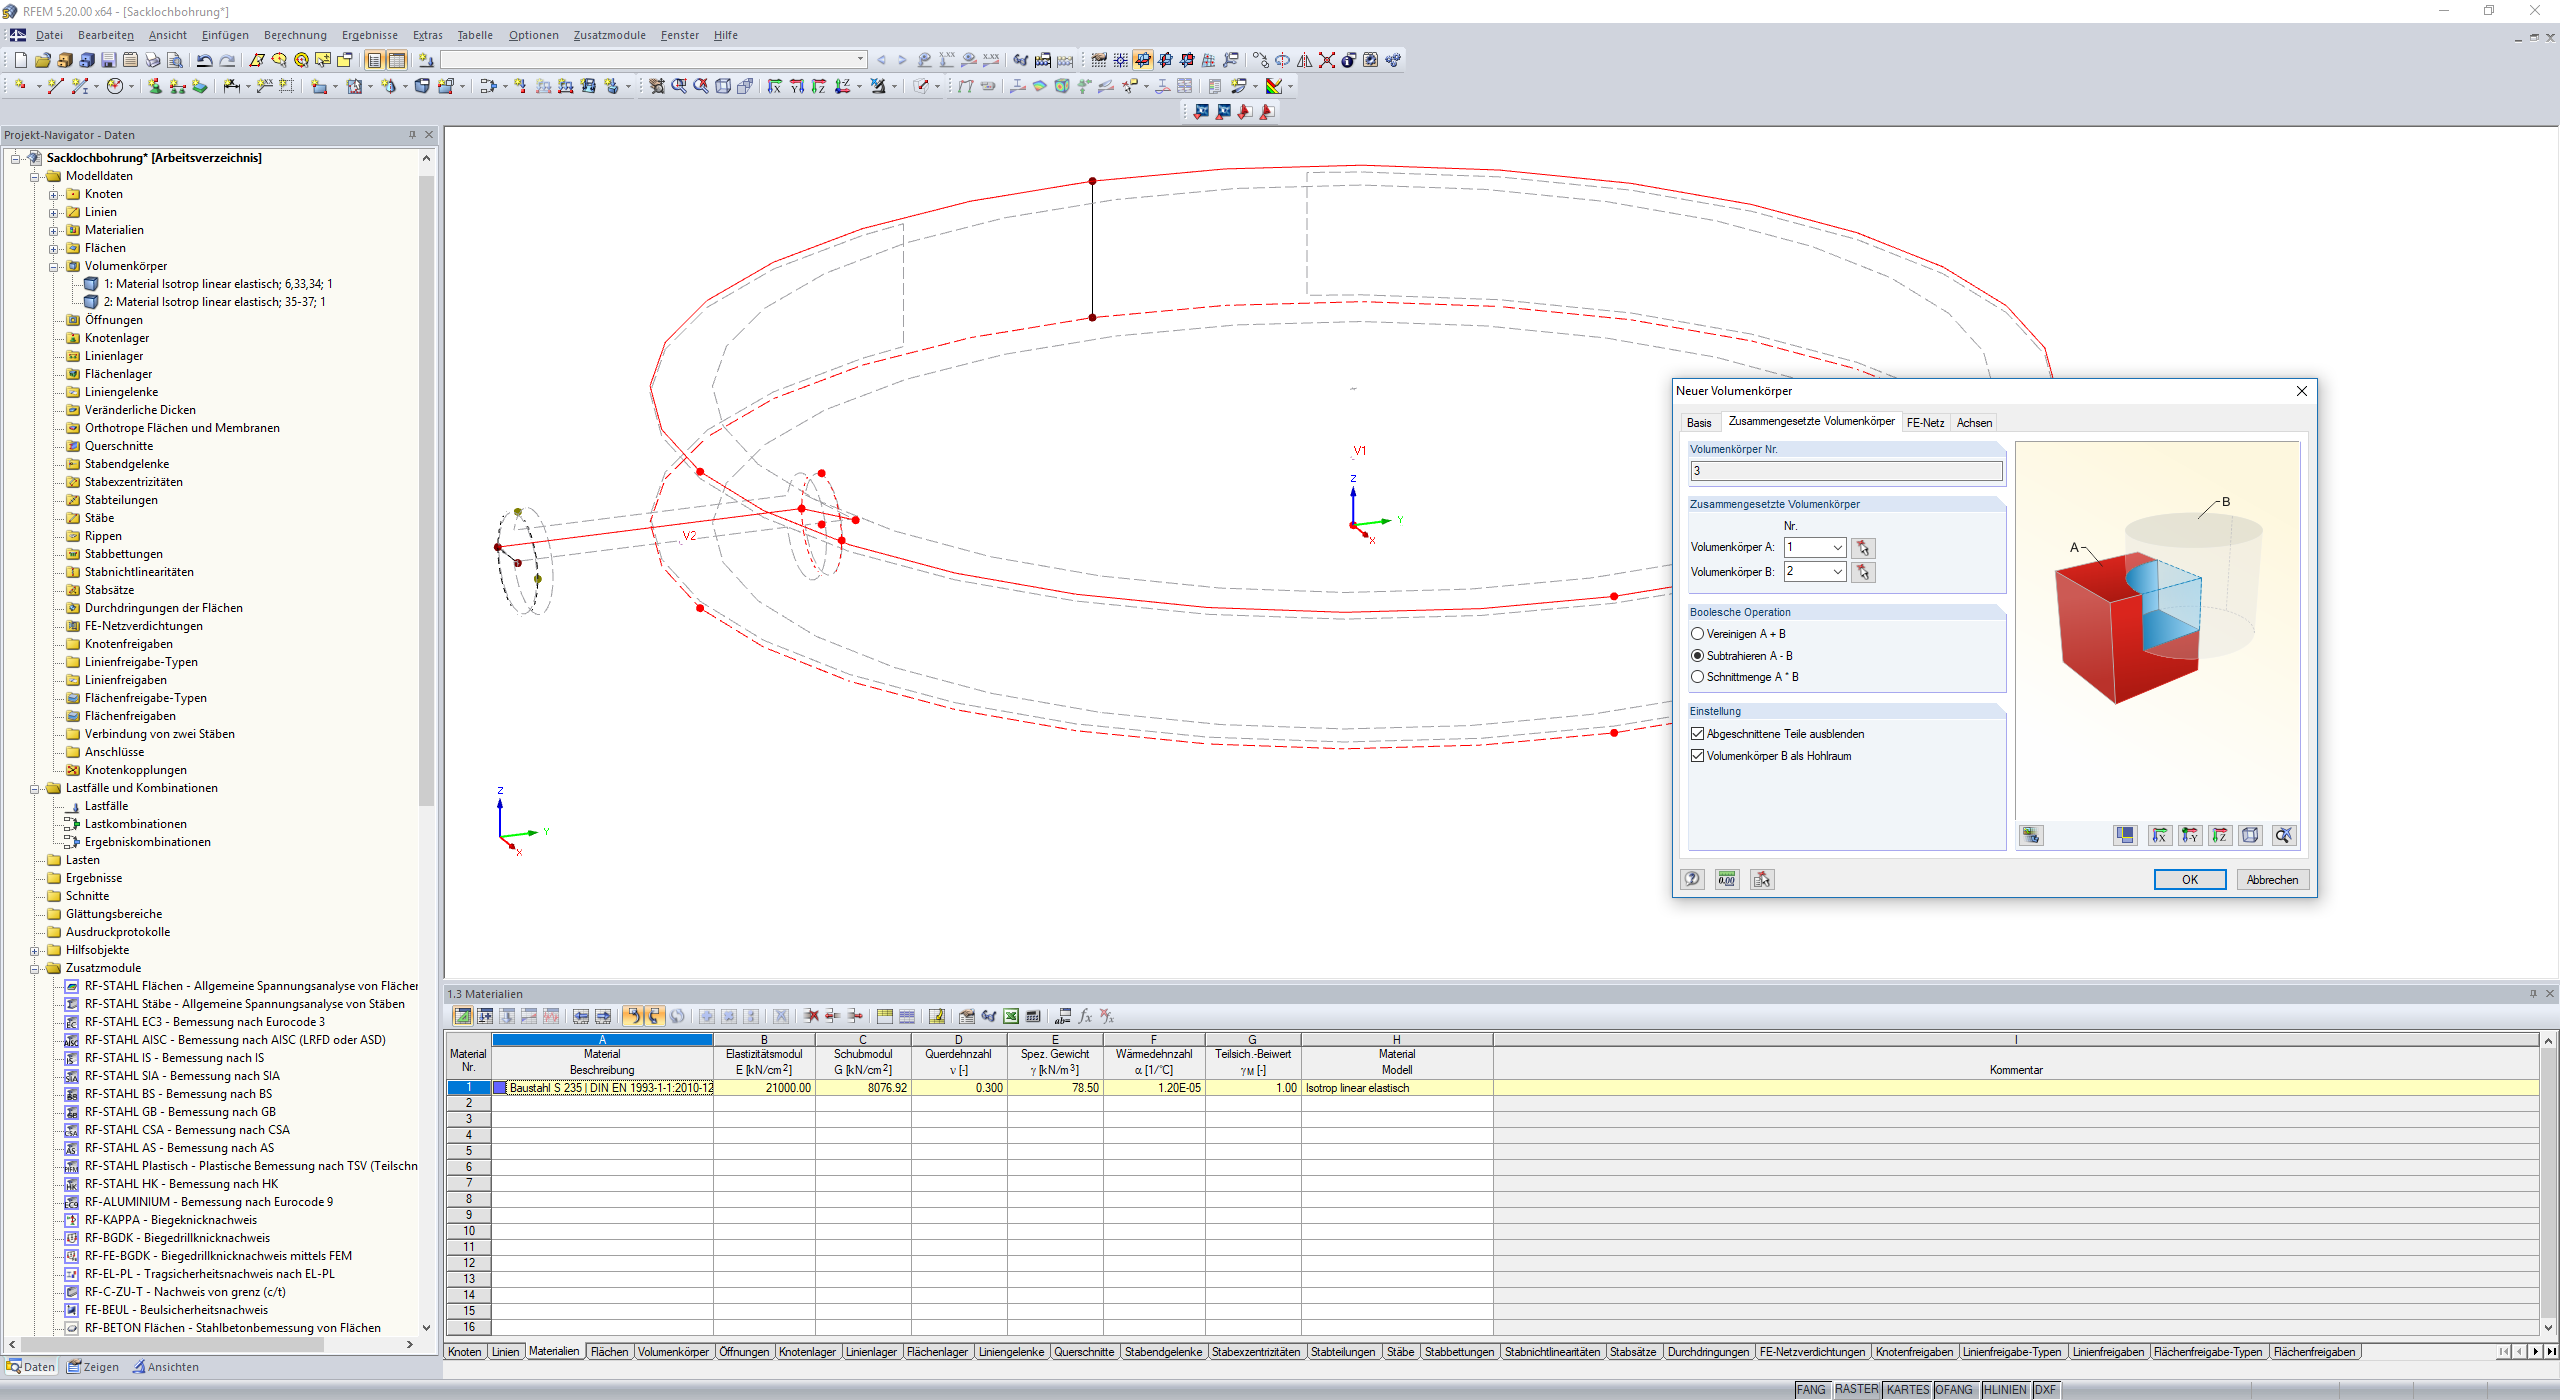Open the dialog help button
2560x1400 pixels.
tap(1692, 880)
